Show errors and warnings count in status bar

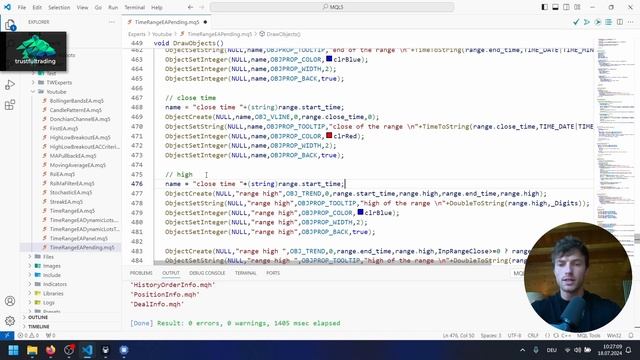pyautogui.click(x=28, y=336)
